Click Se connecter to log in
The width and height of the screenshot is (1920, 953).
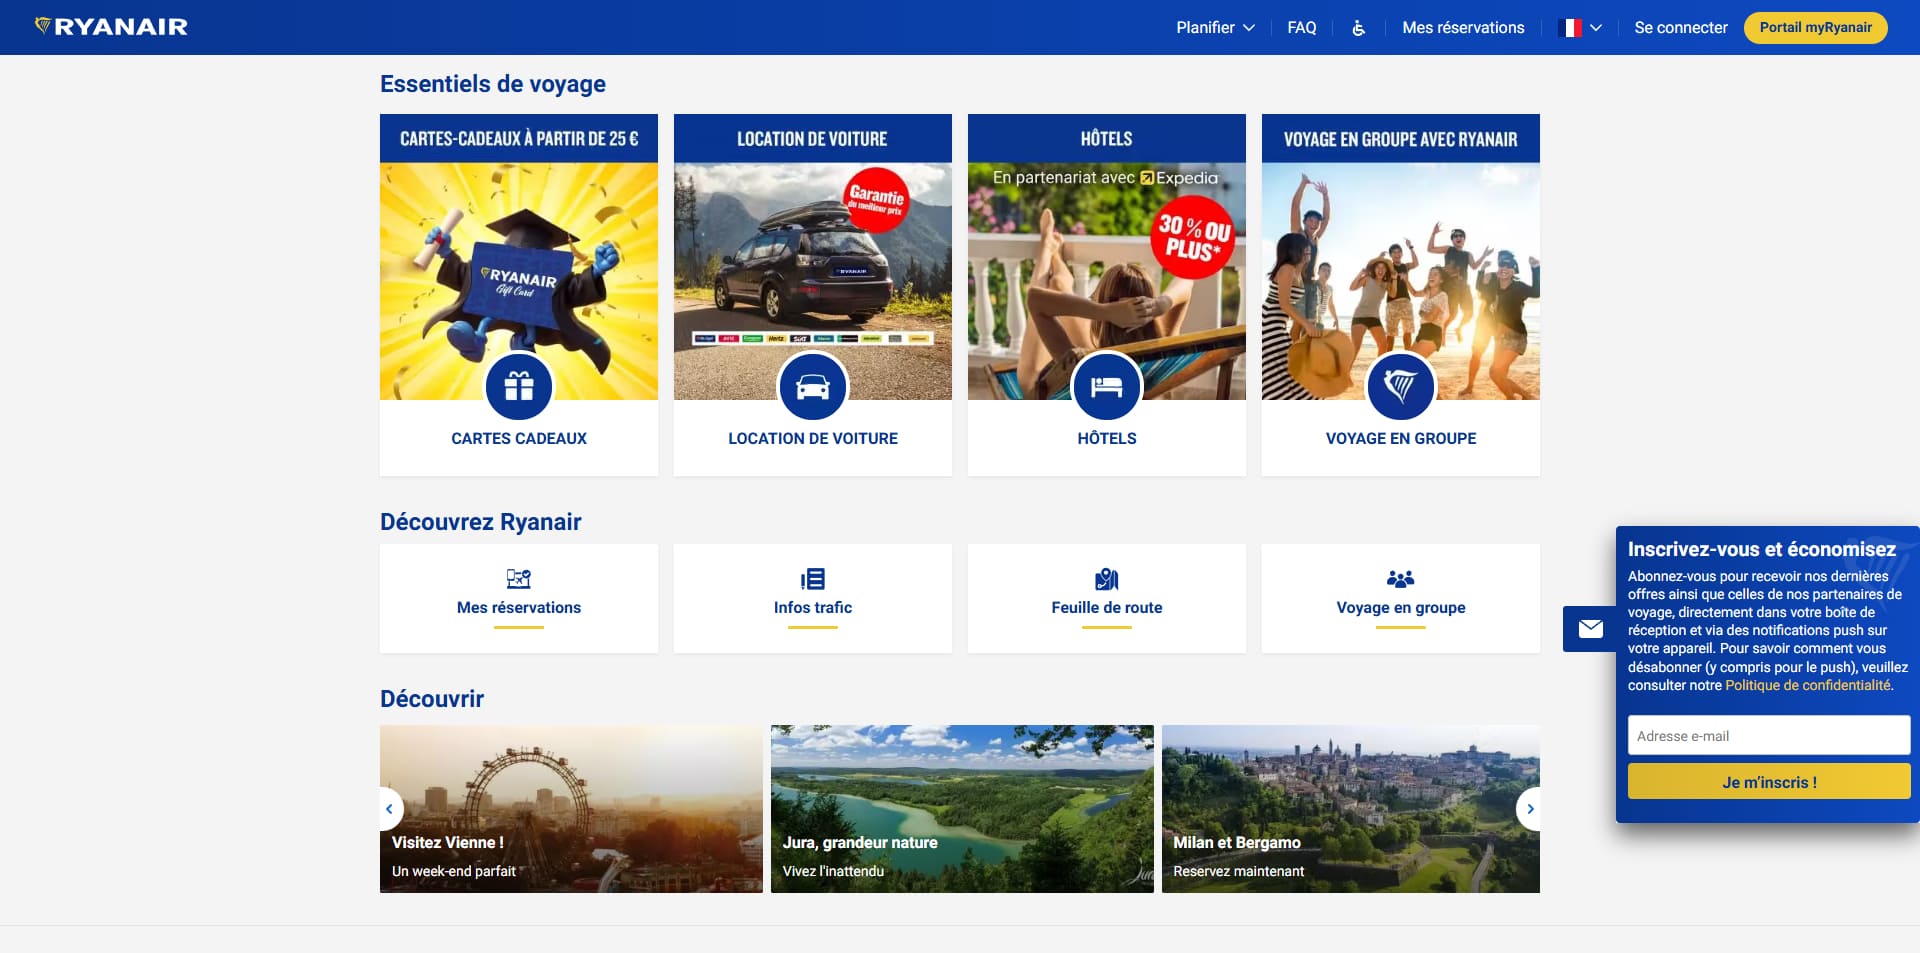1681,28
